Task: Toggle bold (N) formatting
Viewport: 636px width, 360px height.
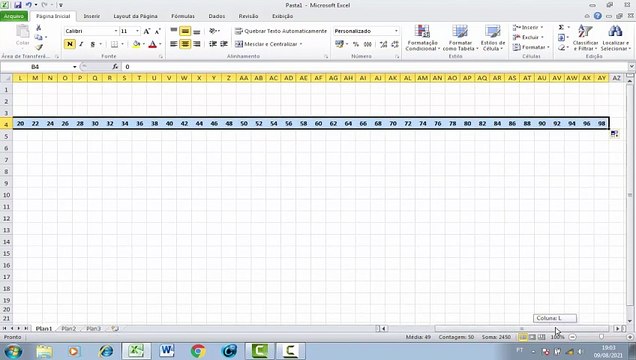Action: [x=69, y=44]
